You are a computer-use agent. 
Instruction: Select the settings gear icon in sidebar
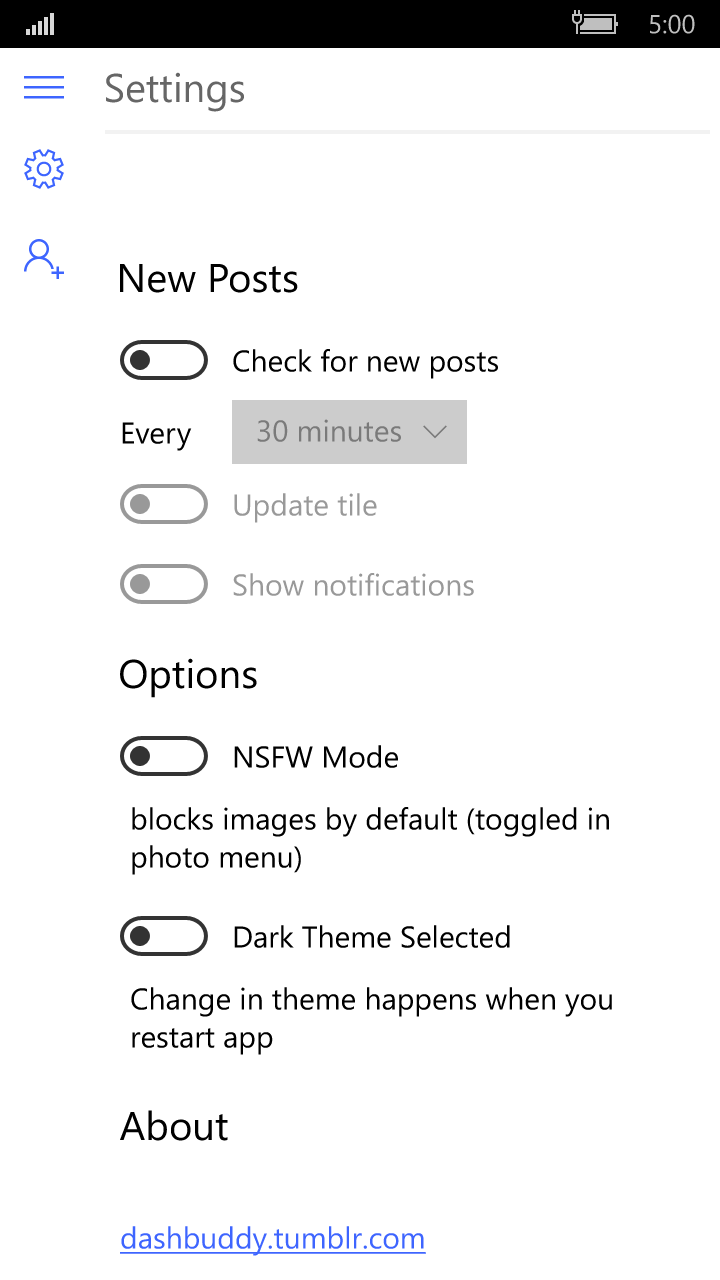(44, 169)
